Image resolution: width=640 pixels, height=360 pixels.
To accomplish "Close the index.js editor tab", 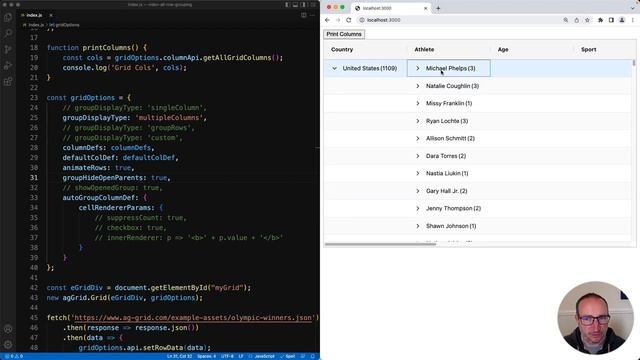I will (x=51, y=15).
